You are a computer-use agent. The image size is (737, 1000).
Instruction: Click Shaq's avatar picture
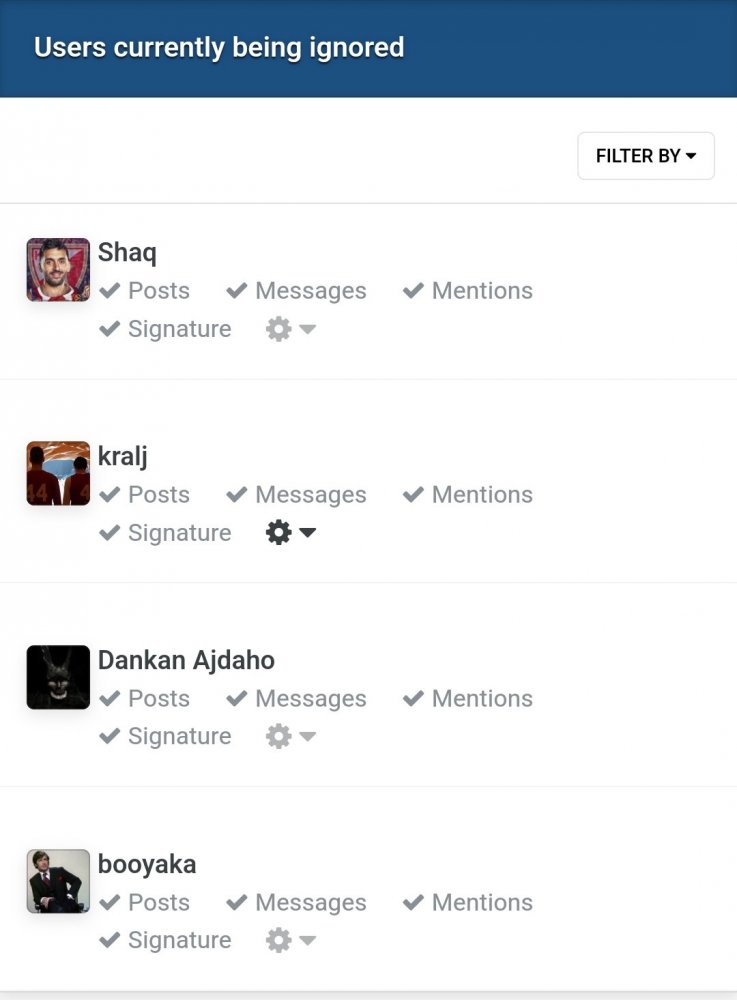pyautogui.click(x=58, y=270)
